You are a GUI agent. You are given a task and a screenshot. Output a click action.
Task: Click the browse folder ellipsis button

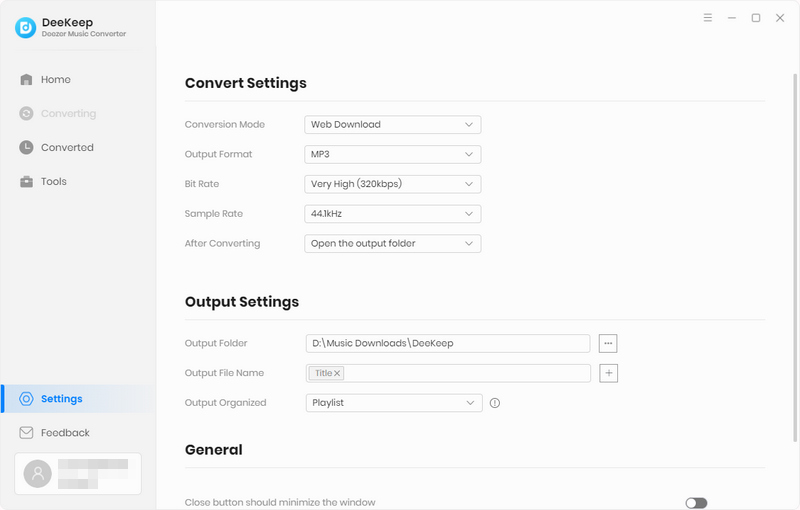point(608,343)
